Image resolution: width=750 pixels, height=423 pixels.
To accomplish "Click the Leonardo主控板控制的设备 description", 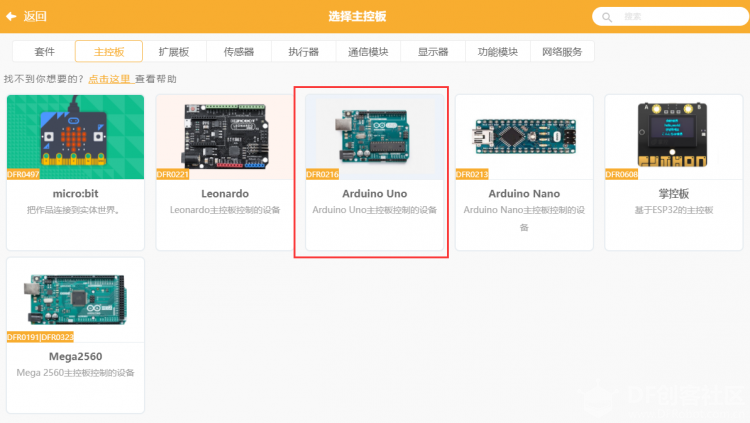I will click(225, 210).
